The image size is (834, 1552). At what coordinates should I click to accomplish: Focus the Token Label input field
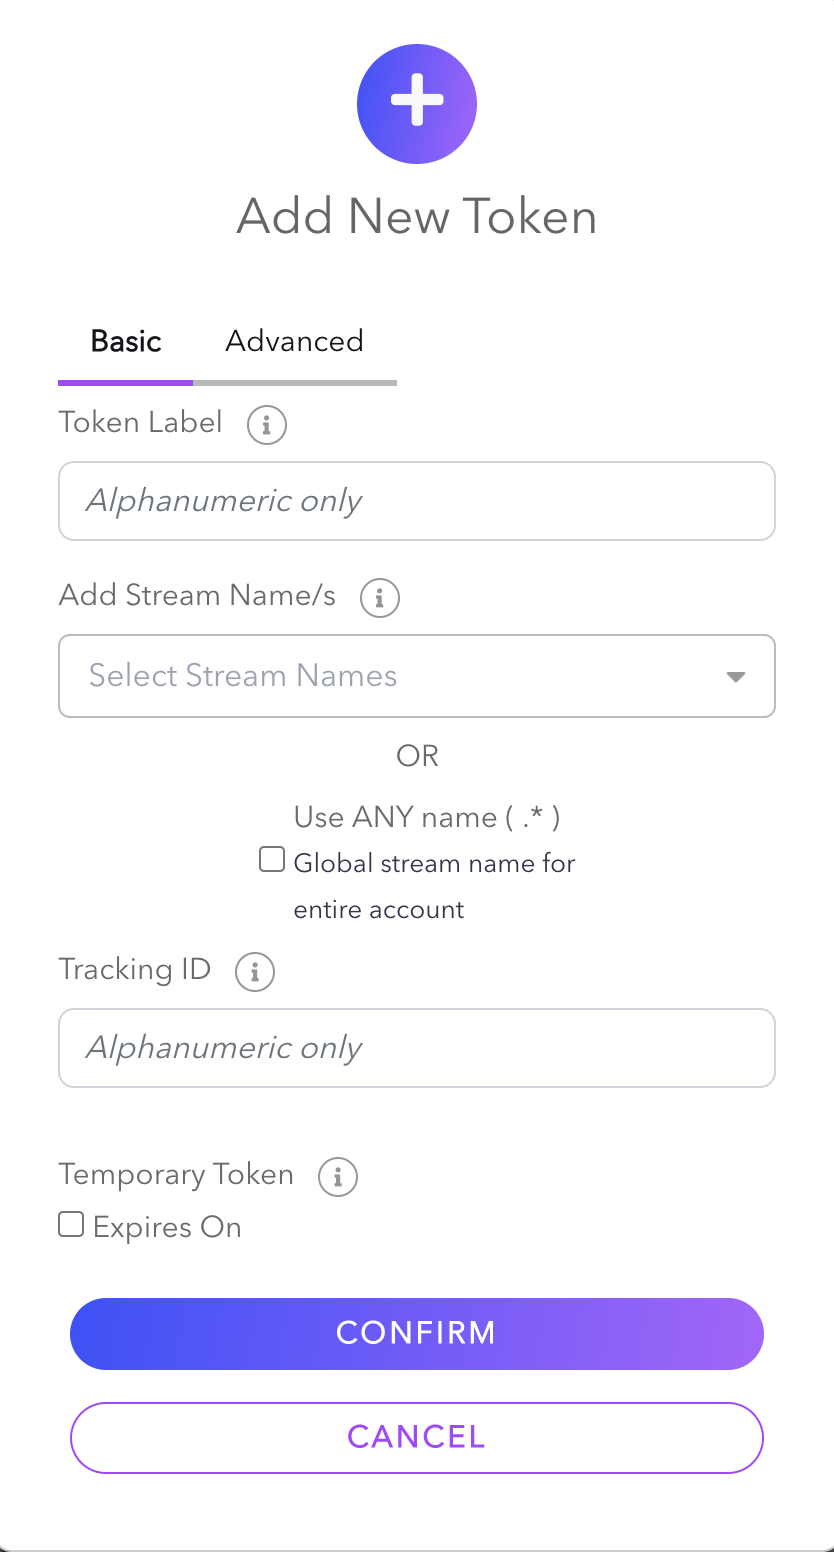(x=417, y=501)
